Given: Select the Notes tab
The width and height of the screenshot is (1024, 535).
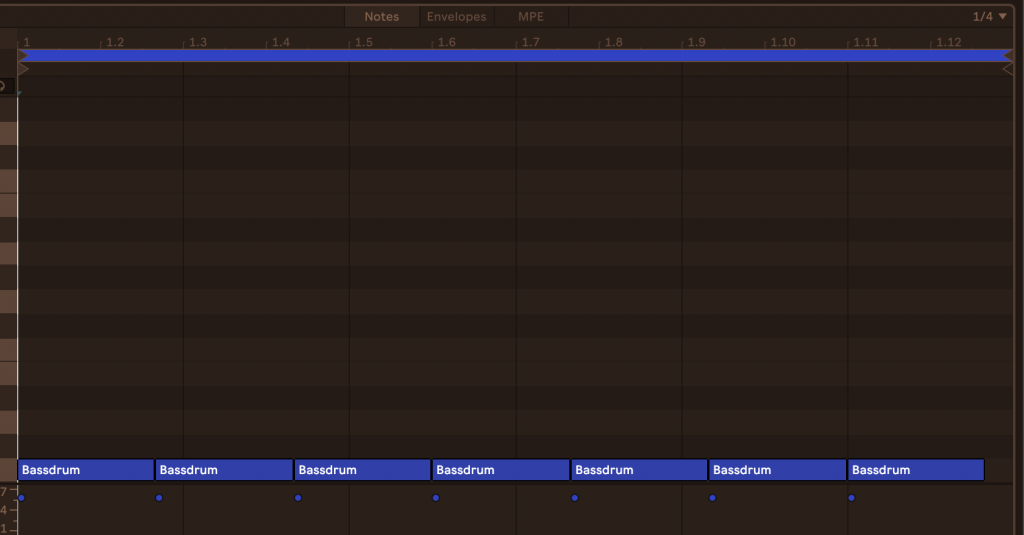Looking at the screenshot, I should click(x=381, y=17).
